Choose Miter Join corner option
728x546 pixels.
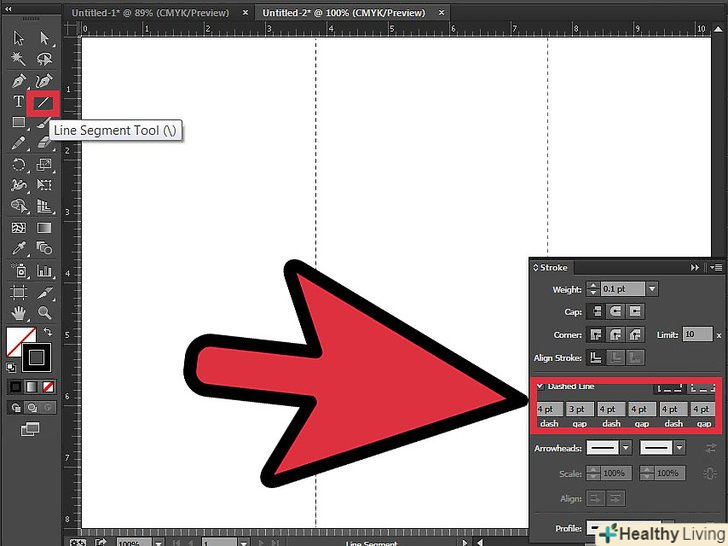pos(596,334)
